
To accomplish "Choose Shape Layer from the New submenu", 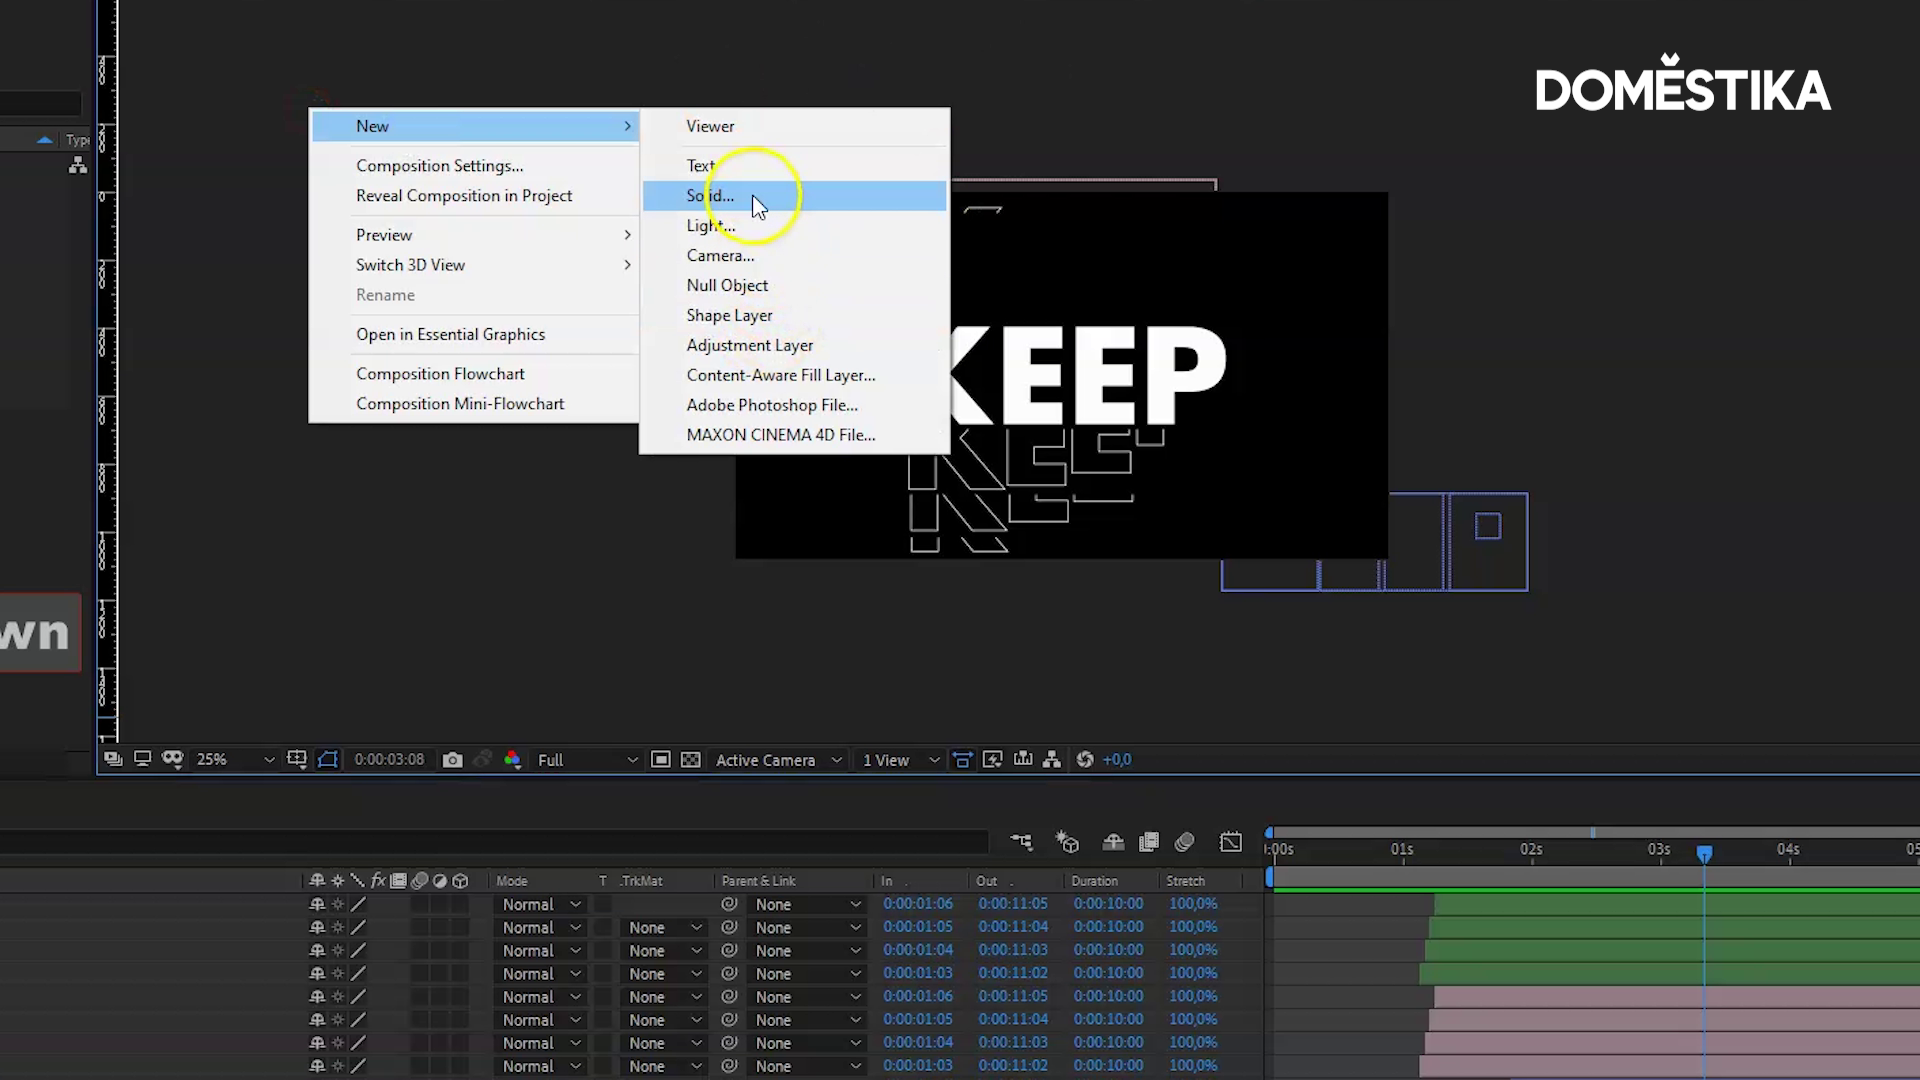I will [x=794, y=315].
